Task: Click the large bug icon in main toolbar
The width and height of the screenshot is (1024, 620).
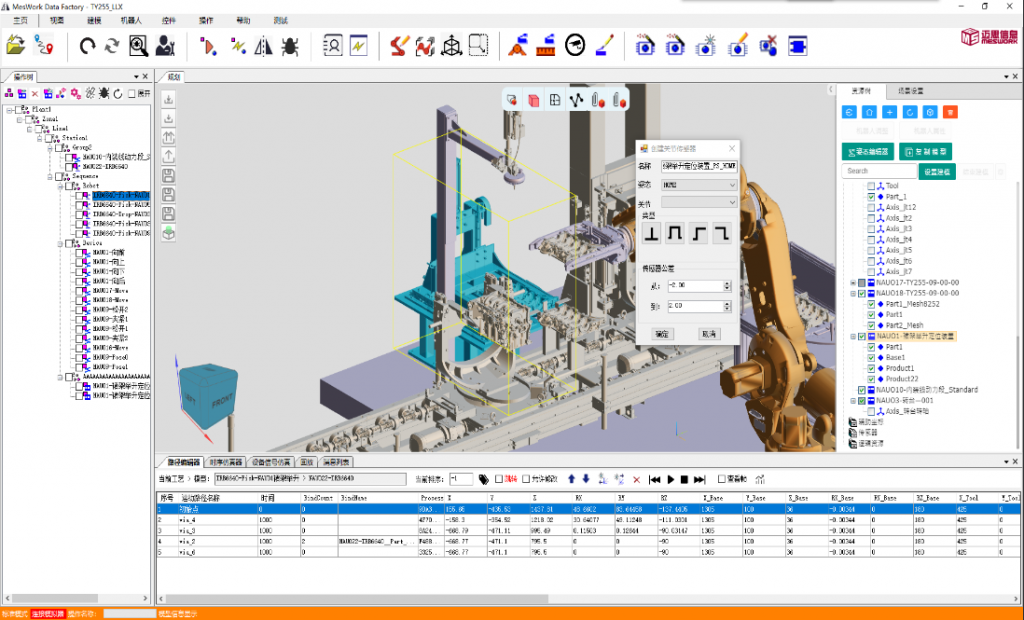Action: [x=290, y=46]
